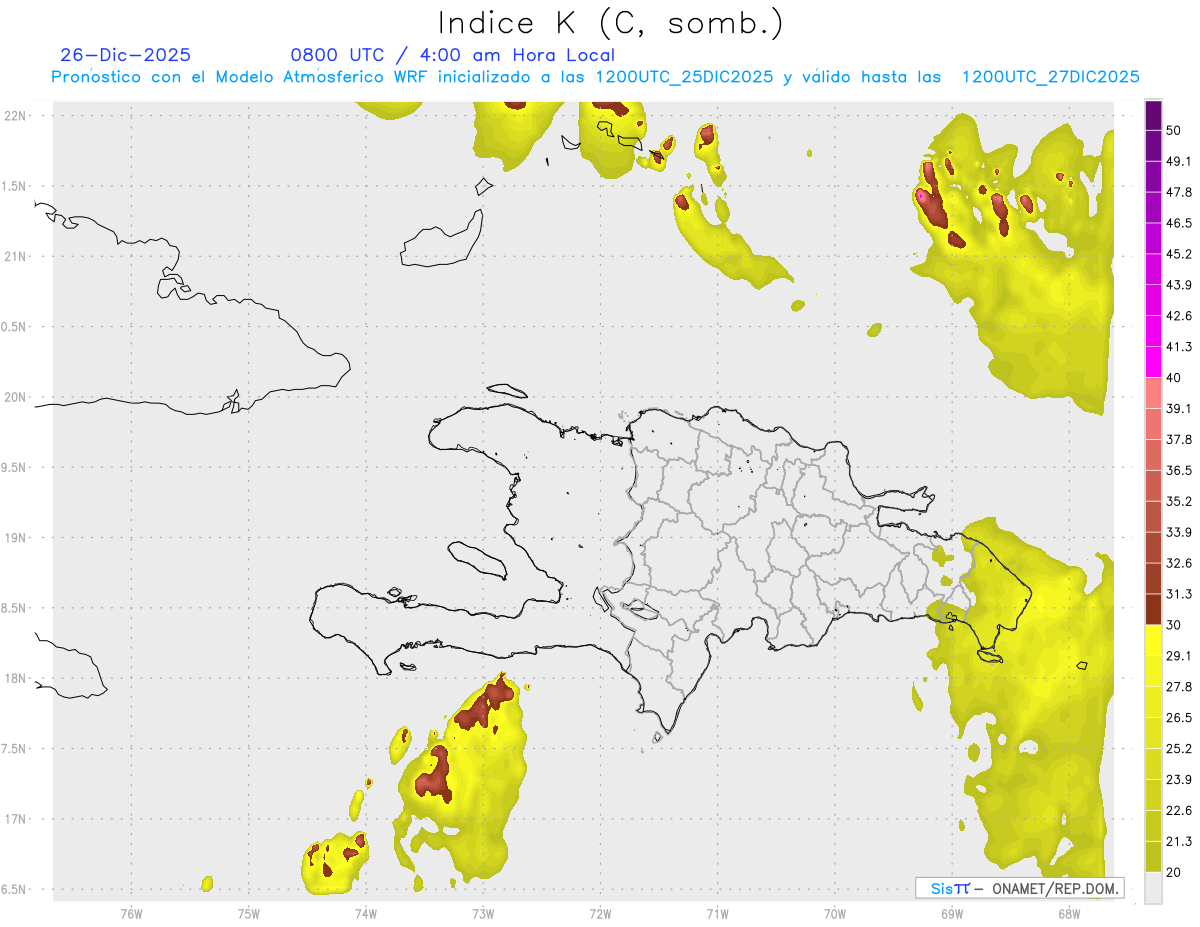This screenshot has height=927, width=1200.
Task: Click the '17N' latitude label
Action: point(17,820)
